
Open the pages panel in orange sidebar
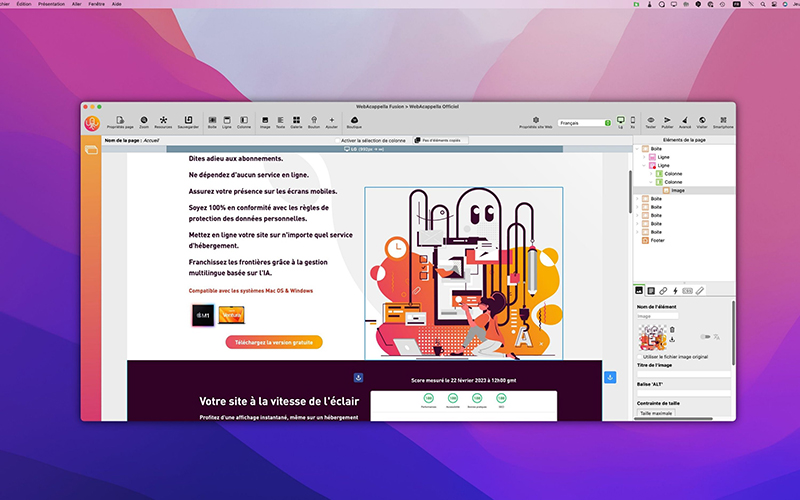pyautogui.click(x=91, y=150)
